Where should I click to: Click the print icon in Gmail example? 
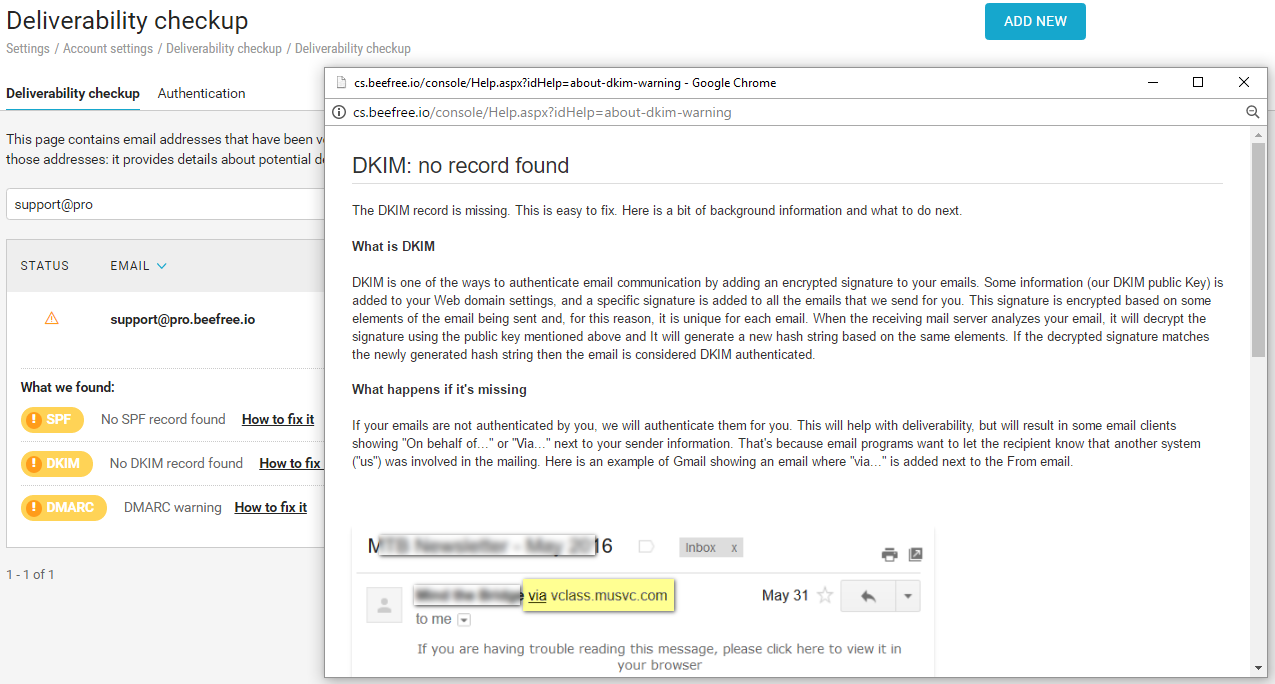(889, 555)
